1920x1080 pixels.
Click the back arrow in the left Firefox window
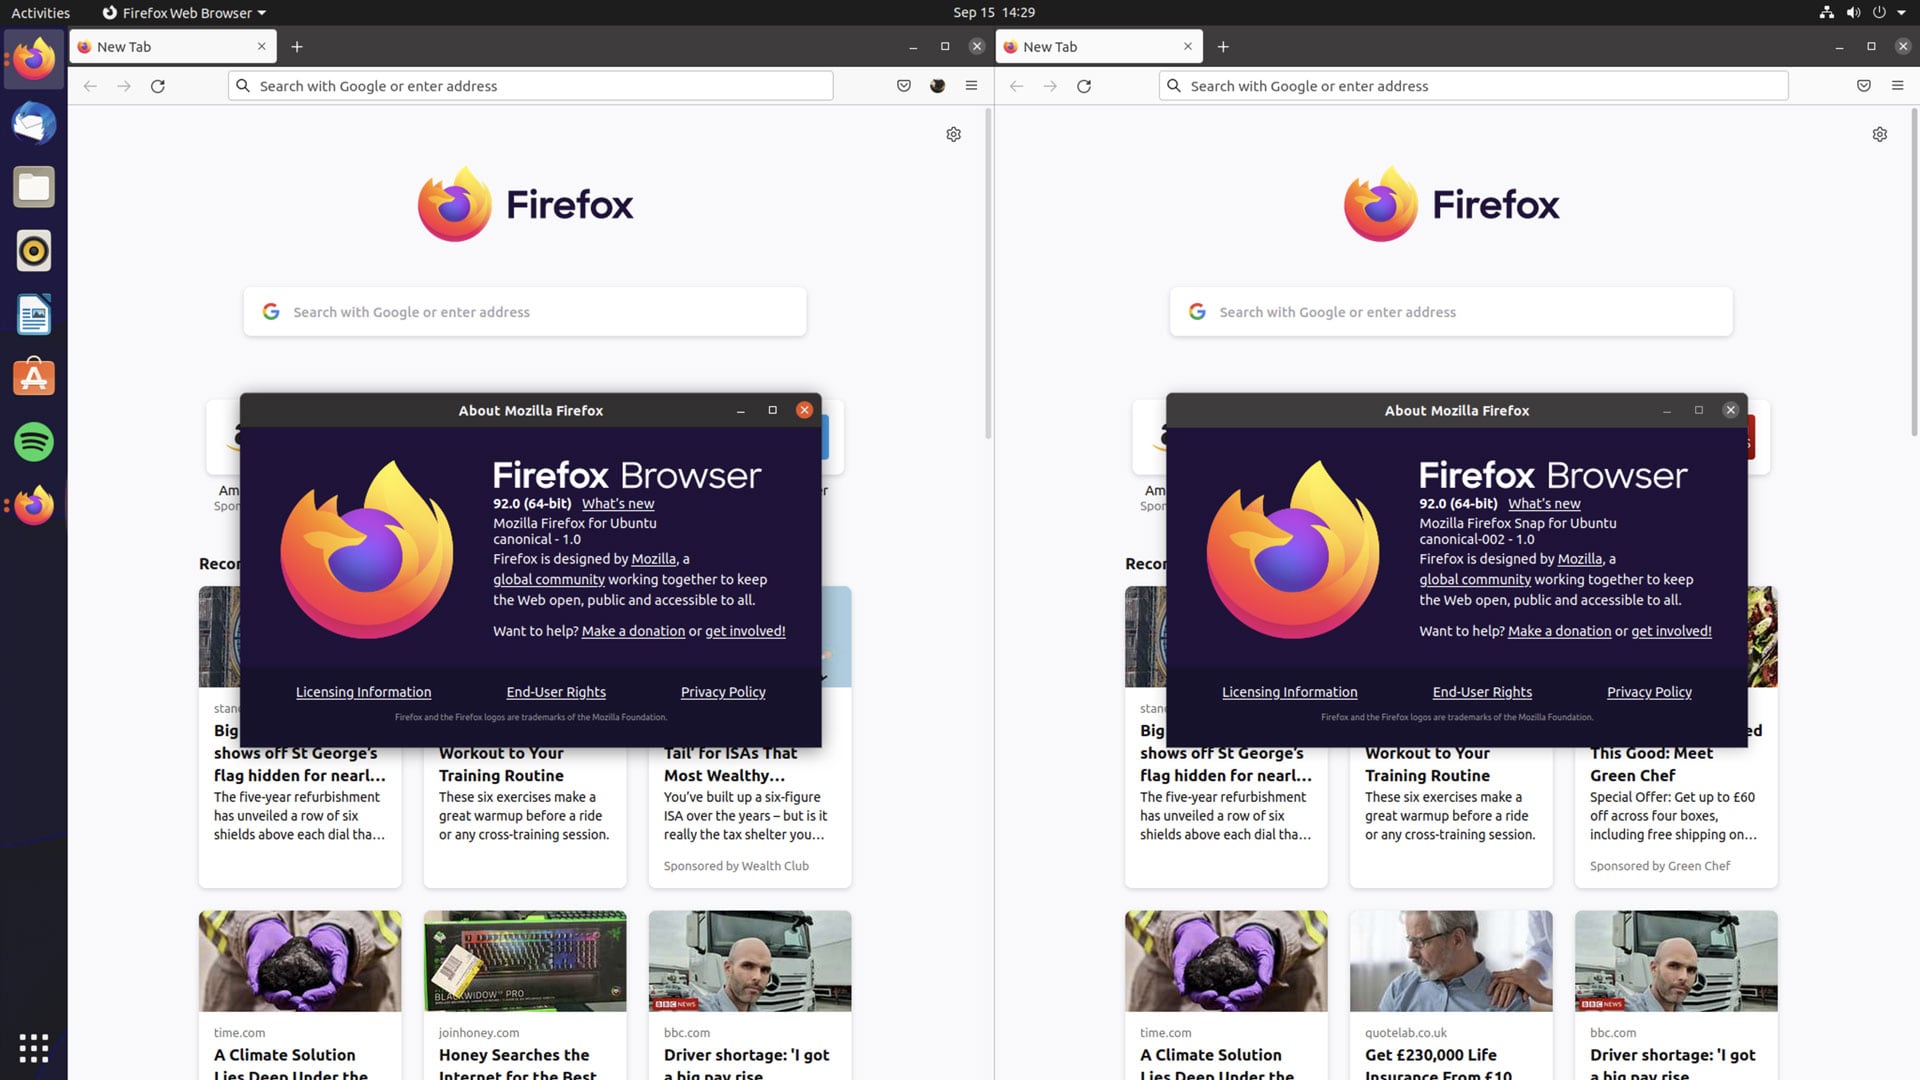click(x=90, y=86)
